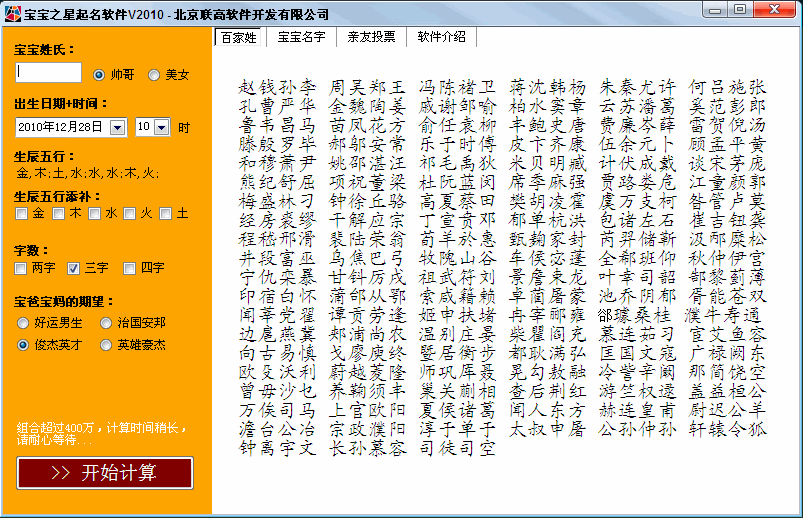The image size is (803, 518).
Task: Open the 亲友投票 tab
Action: point(371,37)
